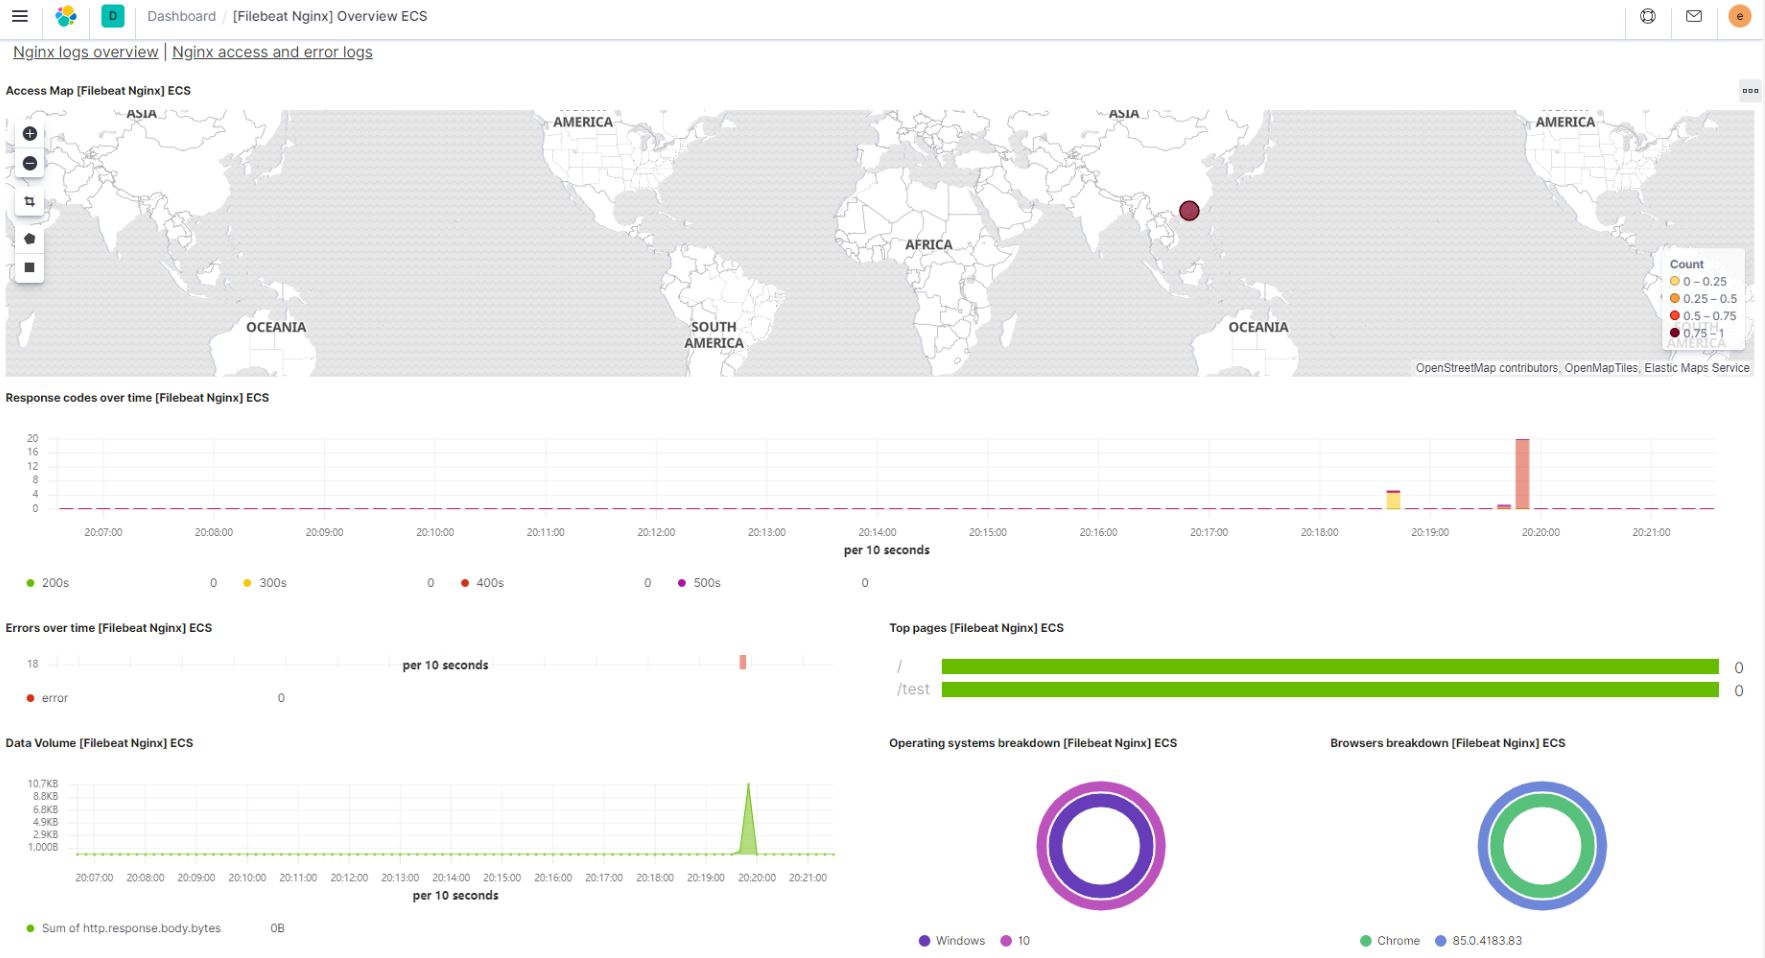Zoom out on the access map
The height and width of the screenshot is (958, 1765).
coord(30,163)
